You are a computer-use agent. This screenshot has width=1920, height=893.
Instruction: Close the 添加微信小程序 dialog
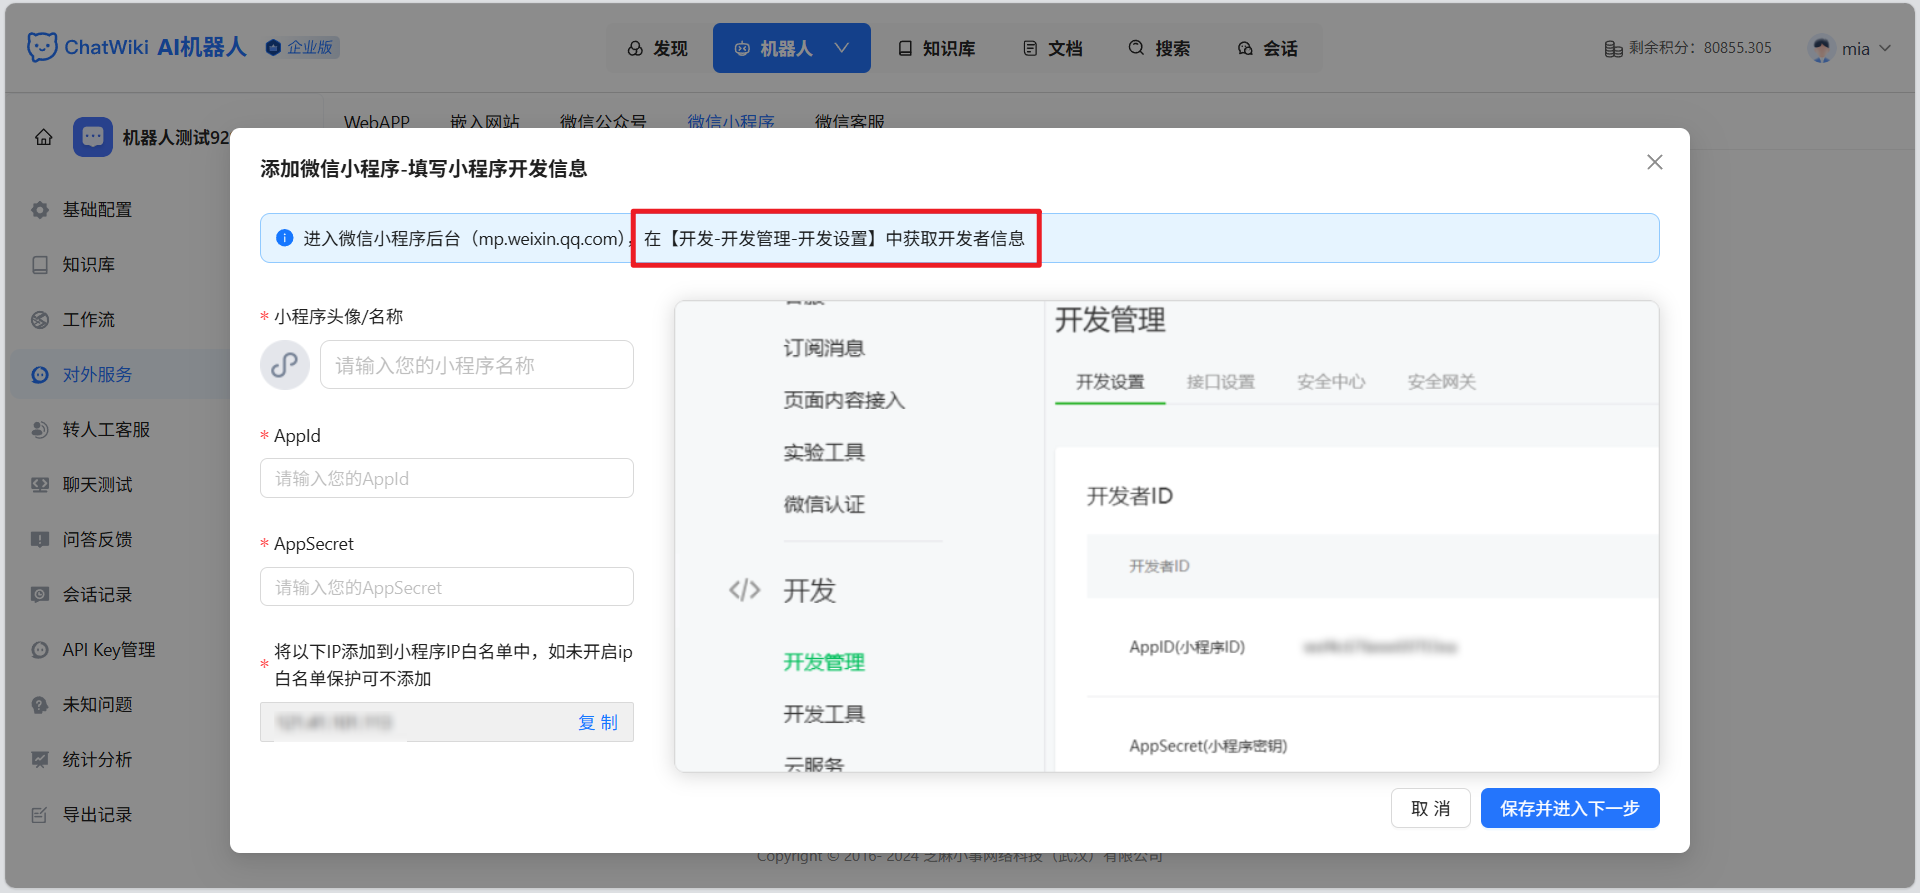pos(1655,162)
